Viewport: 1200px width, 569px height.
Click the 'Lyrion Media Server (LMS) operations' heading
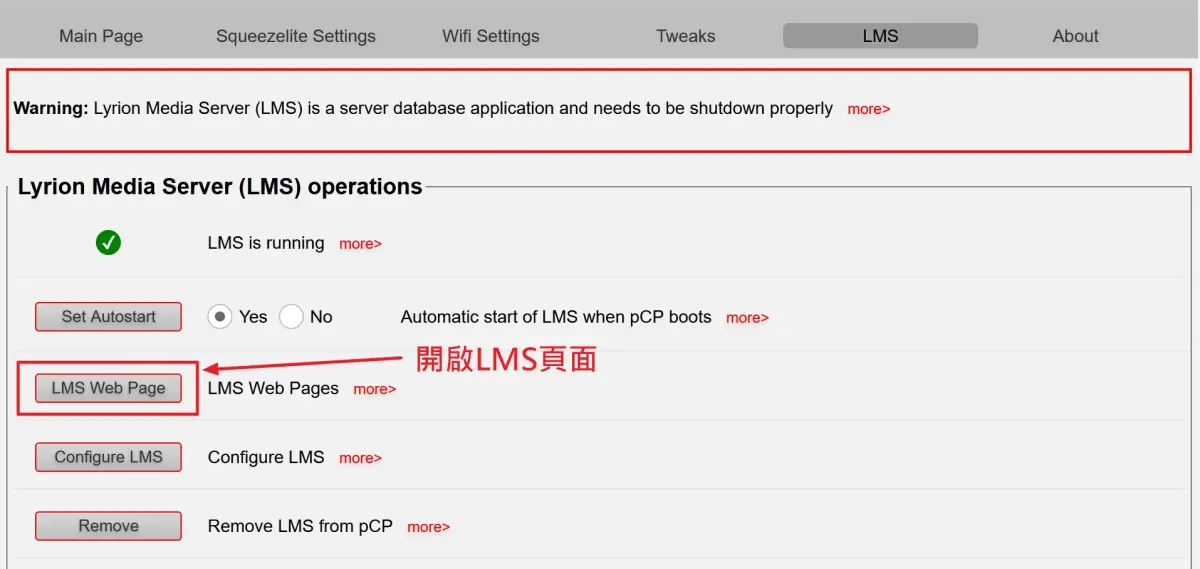(x=220, y=187)
